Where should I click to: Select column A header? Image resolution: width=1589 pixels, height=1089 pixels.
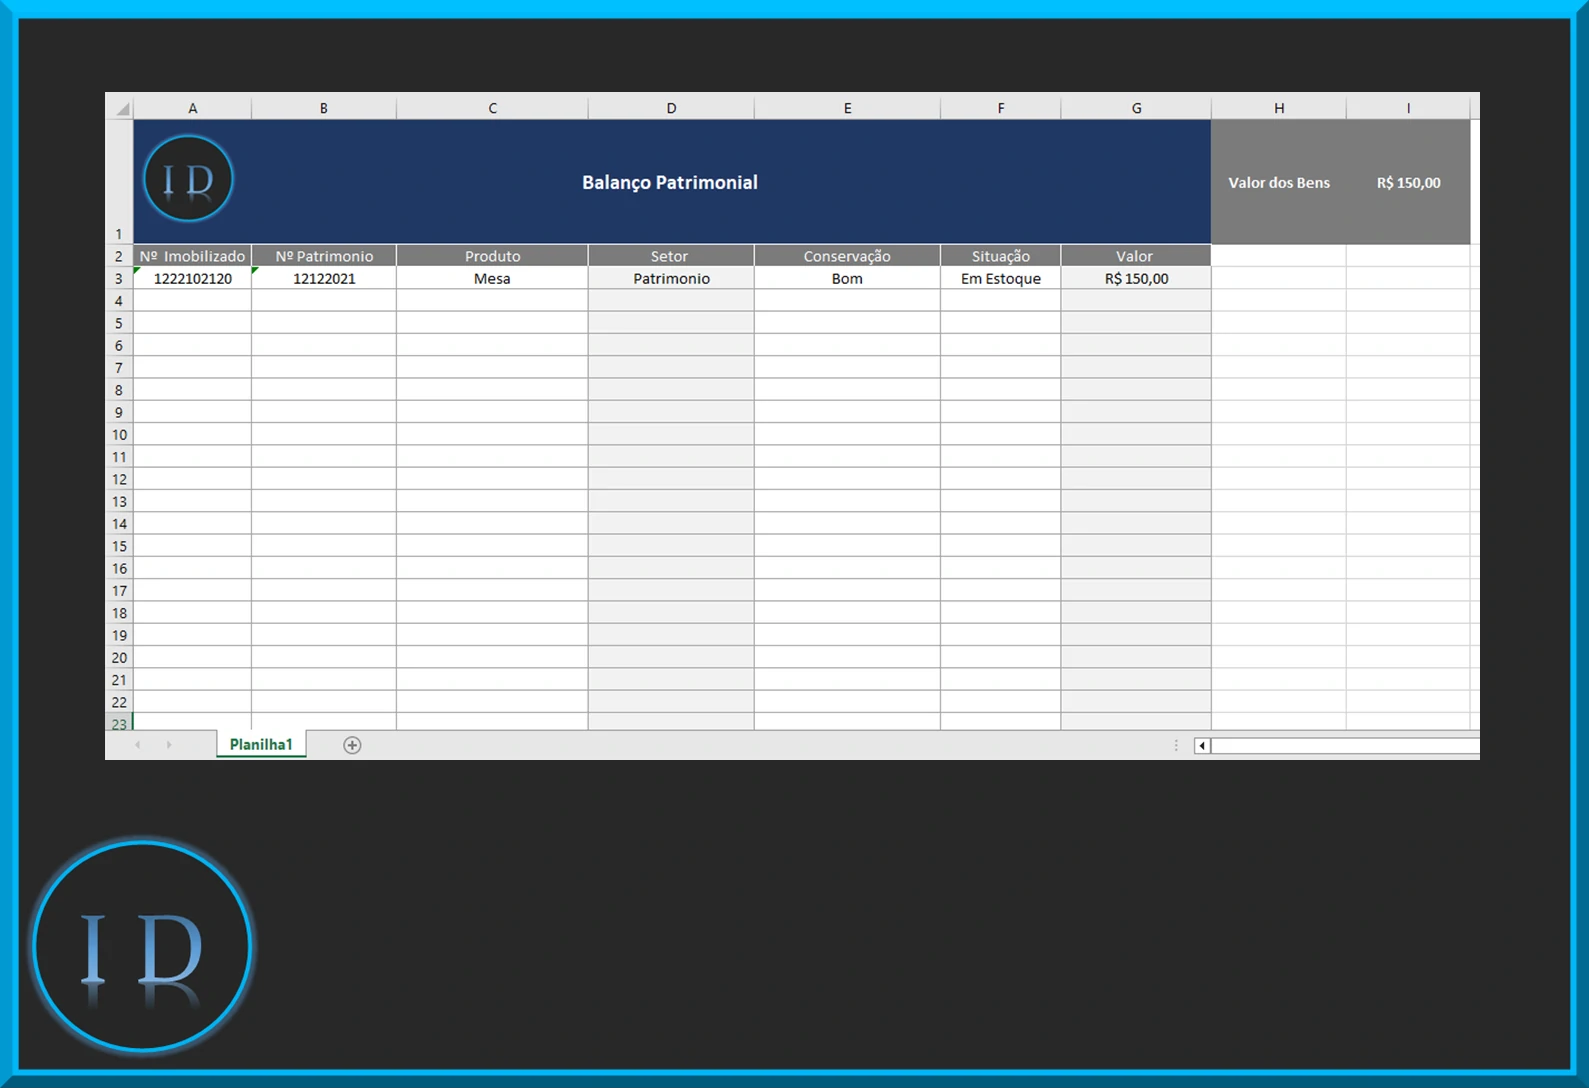[193, 107]
